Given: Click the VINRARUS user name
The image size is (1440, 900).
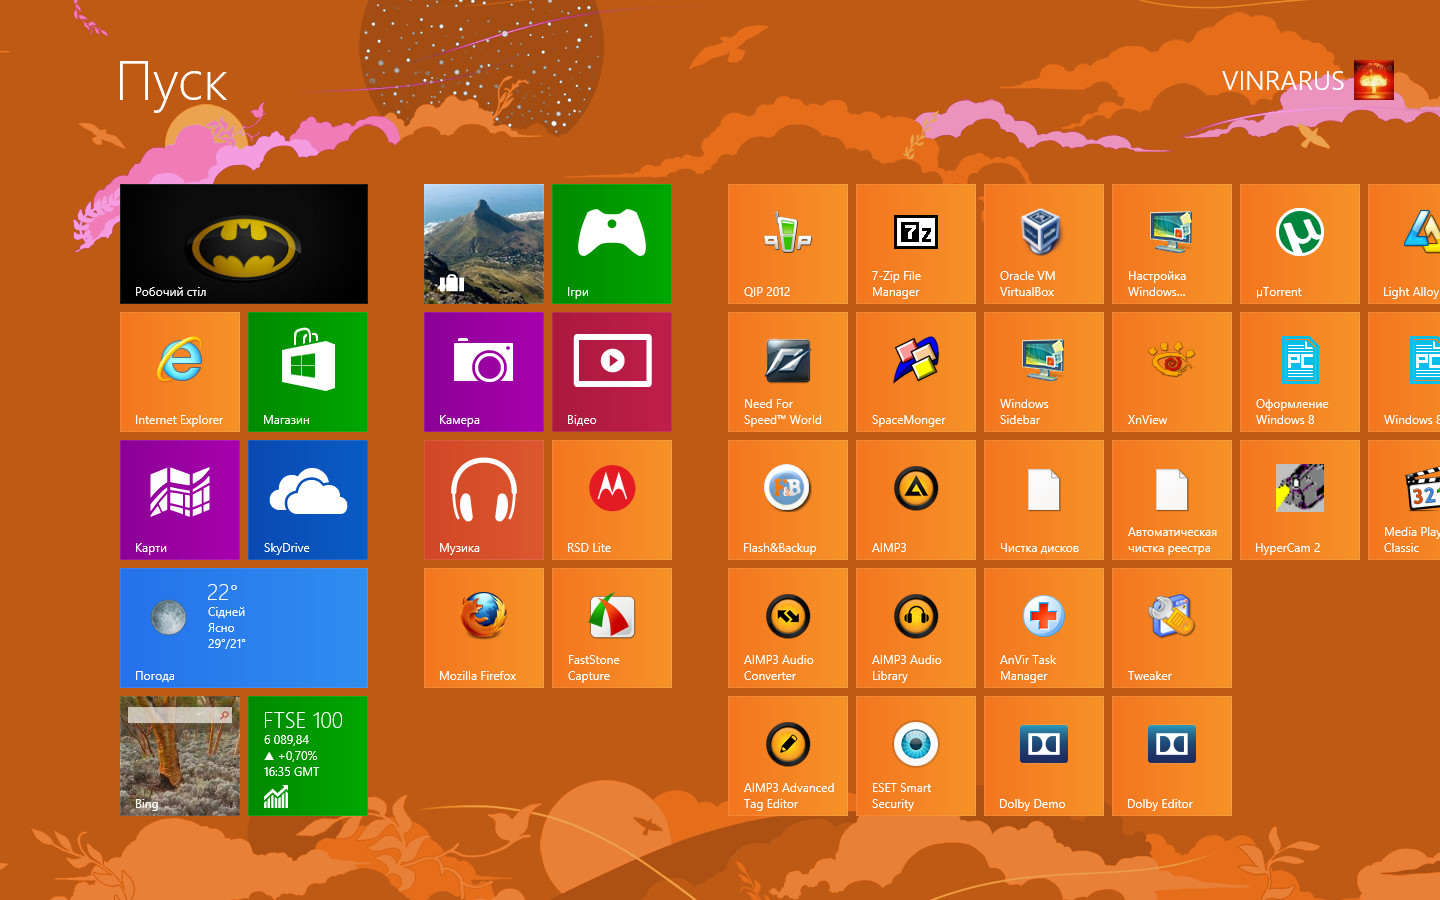Looking at the screenshot, I should pyautogui.click(x=1283, y=81).
